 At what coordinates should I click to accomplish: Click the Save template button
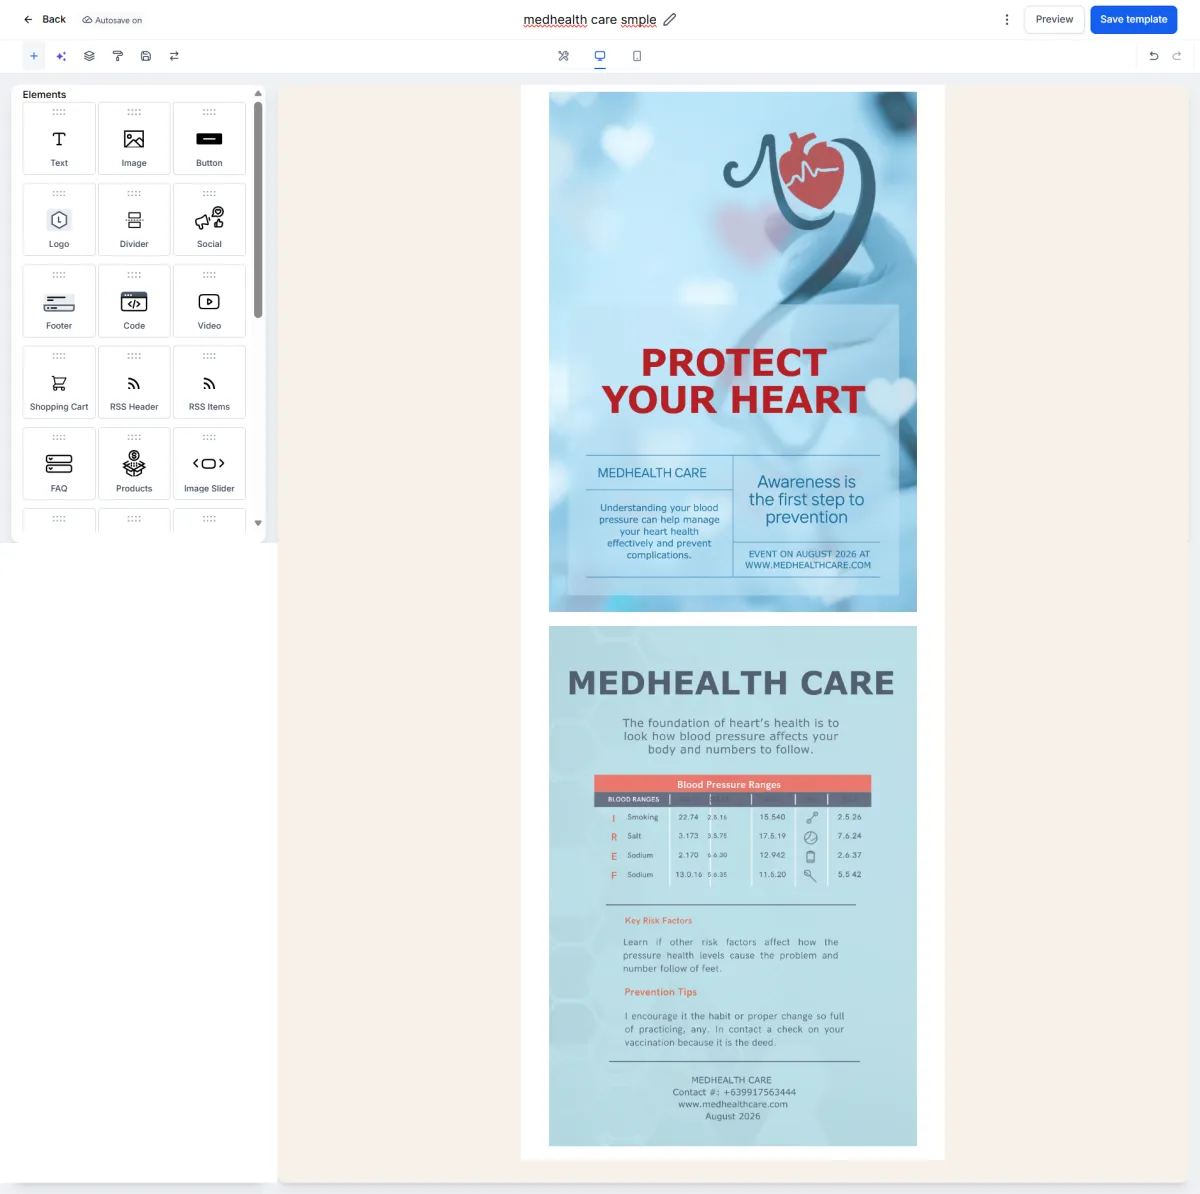pos(1134,19)
